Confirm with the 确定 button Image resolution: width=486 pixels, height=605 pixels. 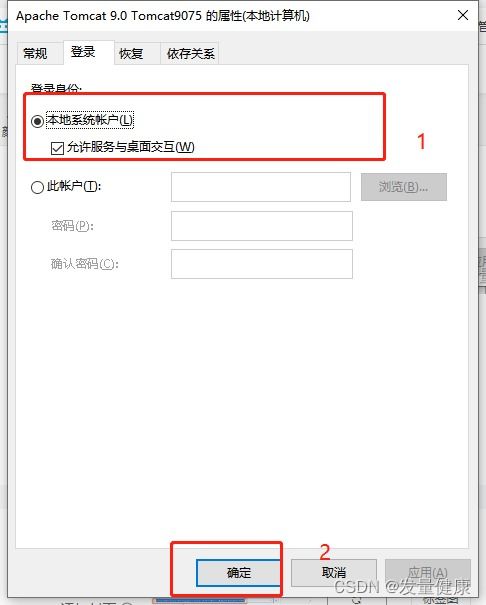point(238,573)
